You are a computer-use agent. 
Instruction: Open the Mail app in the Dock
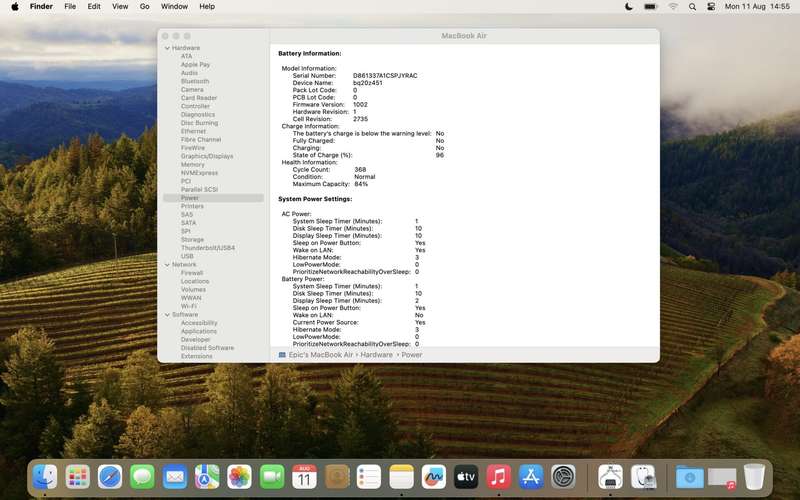click(174, 477)
